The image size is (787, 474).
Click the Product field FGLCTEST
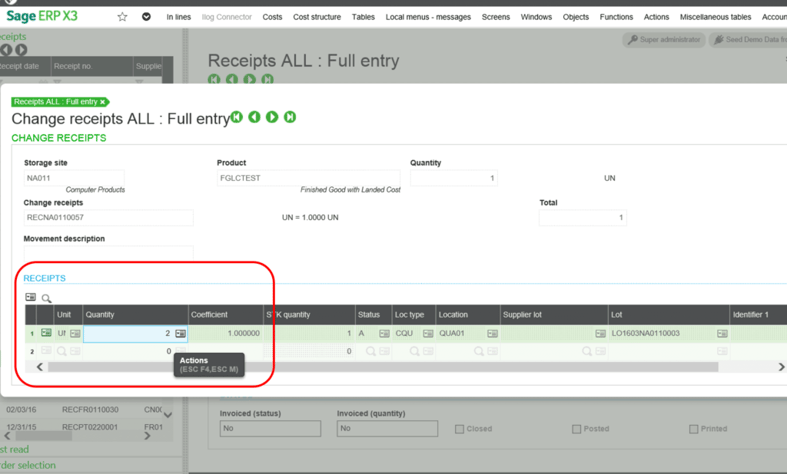[x=309, y=178]
